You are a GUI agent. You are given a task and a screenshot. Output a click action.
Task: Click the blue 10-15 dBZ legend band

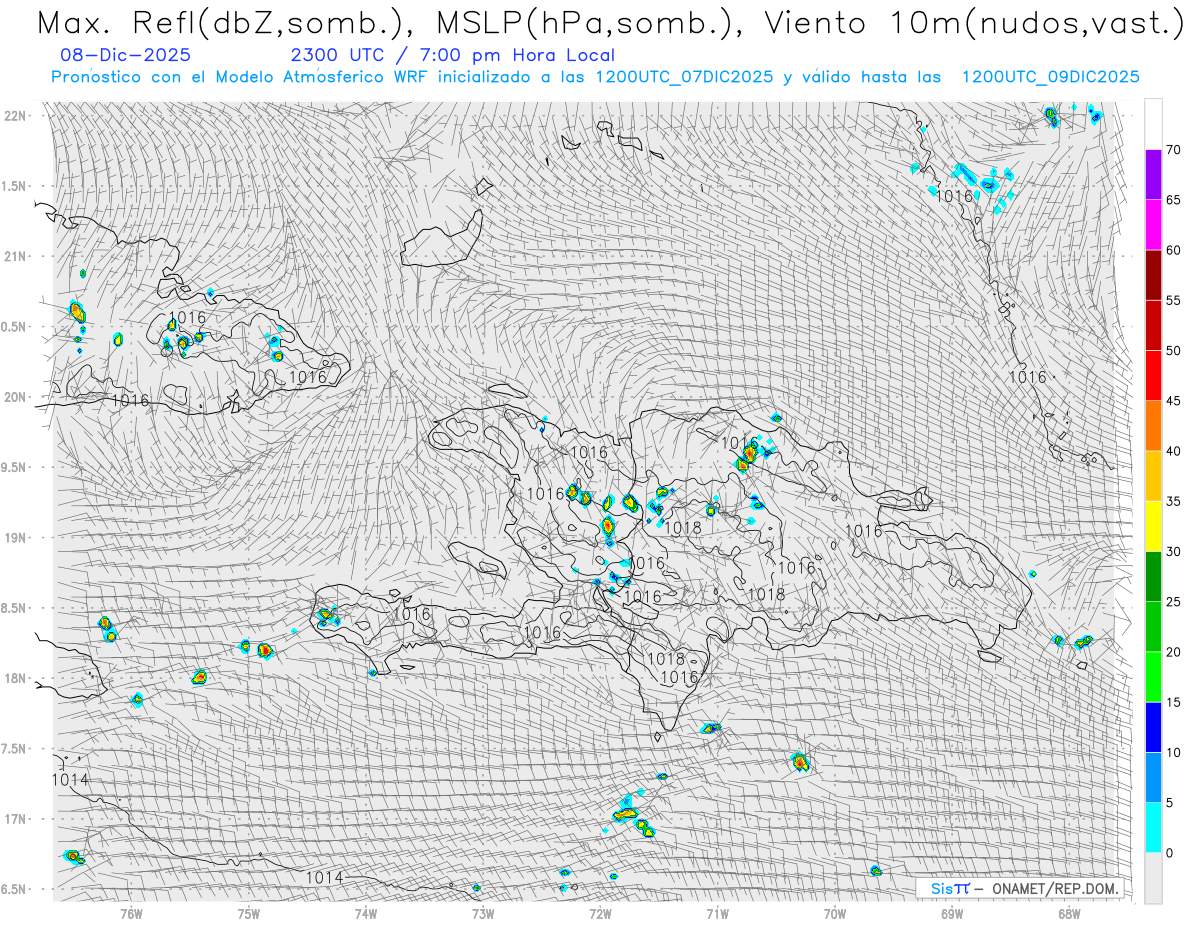click(x=1153, y=727)
